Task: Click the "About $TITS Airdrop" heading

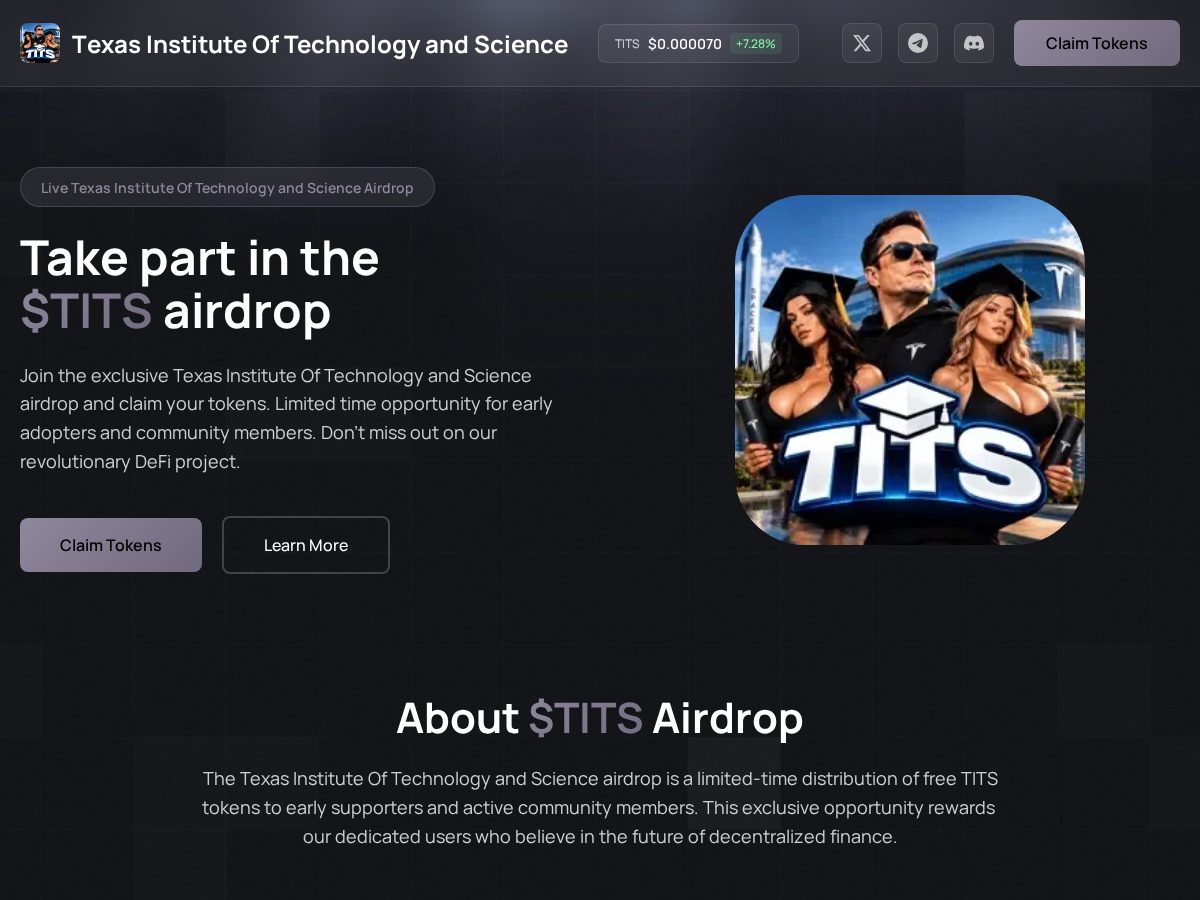Action: (600, 718)
